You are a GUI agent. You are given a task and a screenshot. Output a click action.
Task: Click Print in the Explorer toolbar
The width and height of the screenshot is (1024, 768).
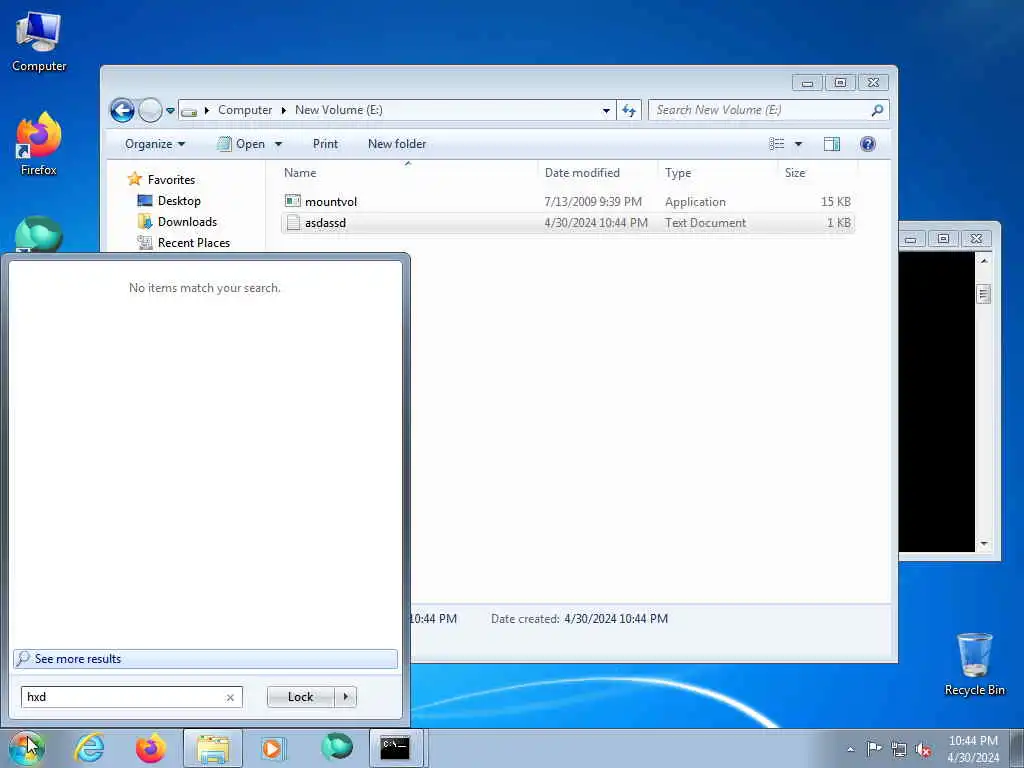click(x=325, y=144)
